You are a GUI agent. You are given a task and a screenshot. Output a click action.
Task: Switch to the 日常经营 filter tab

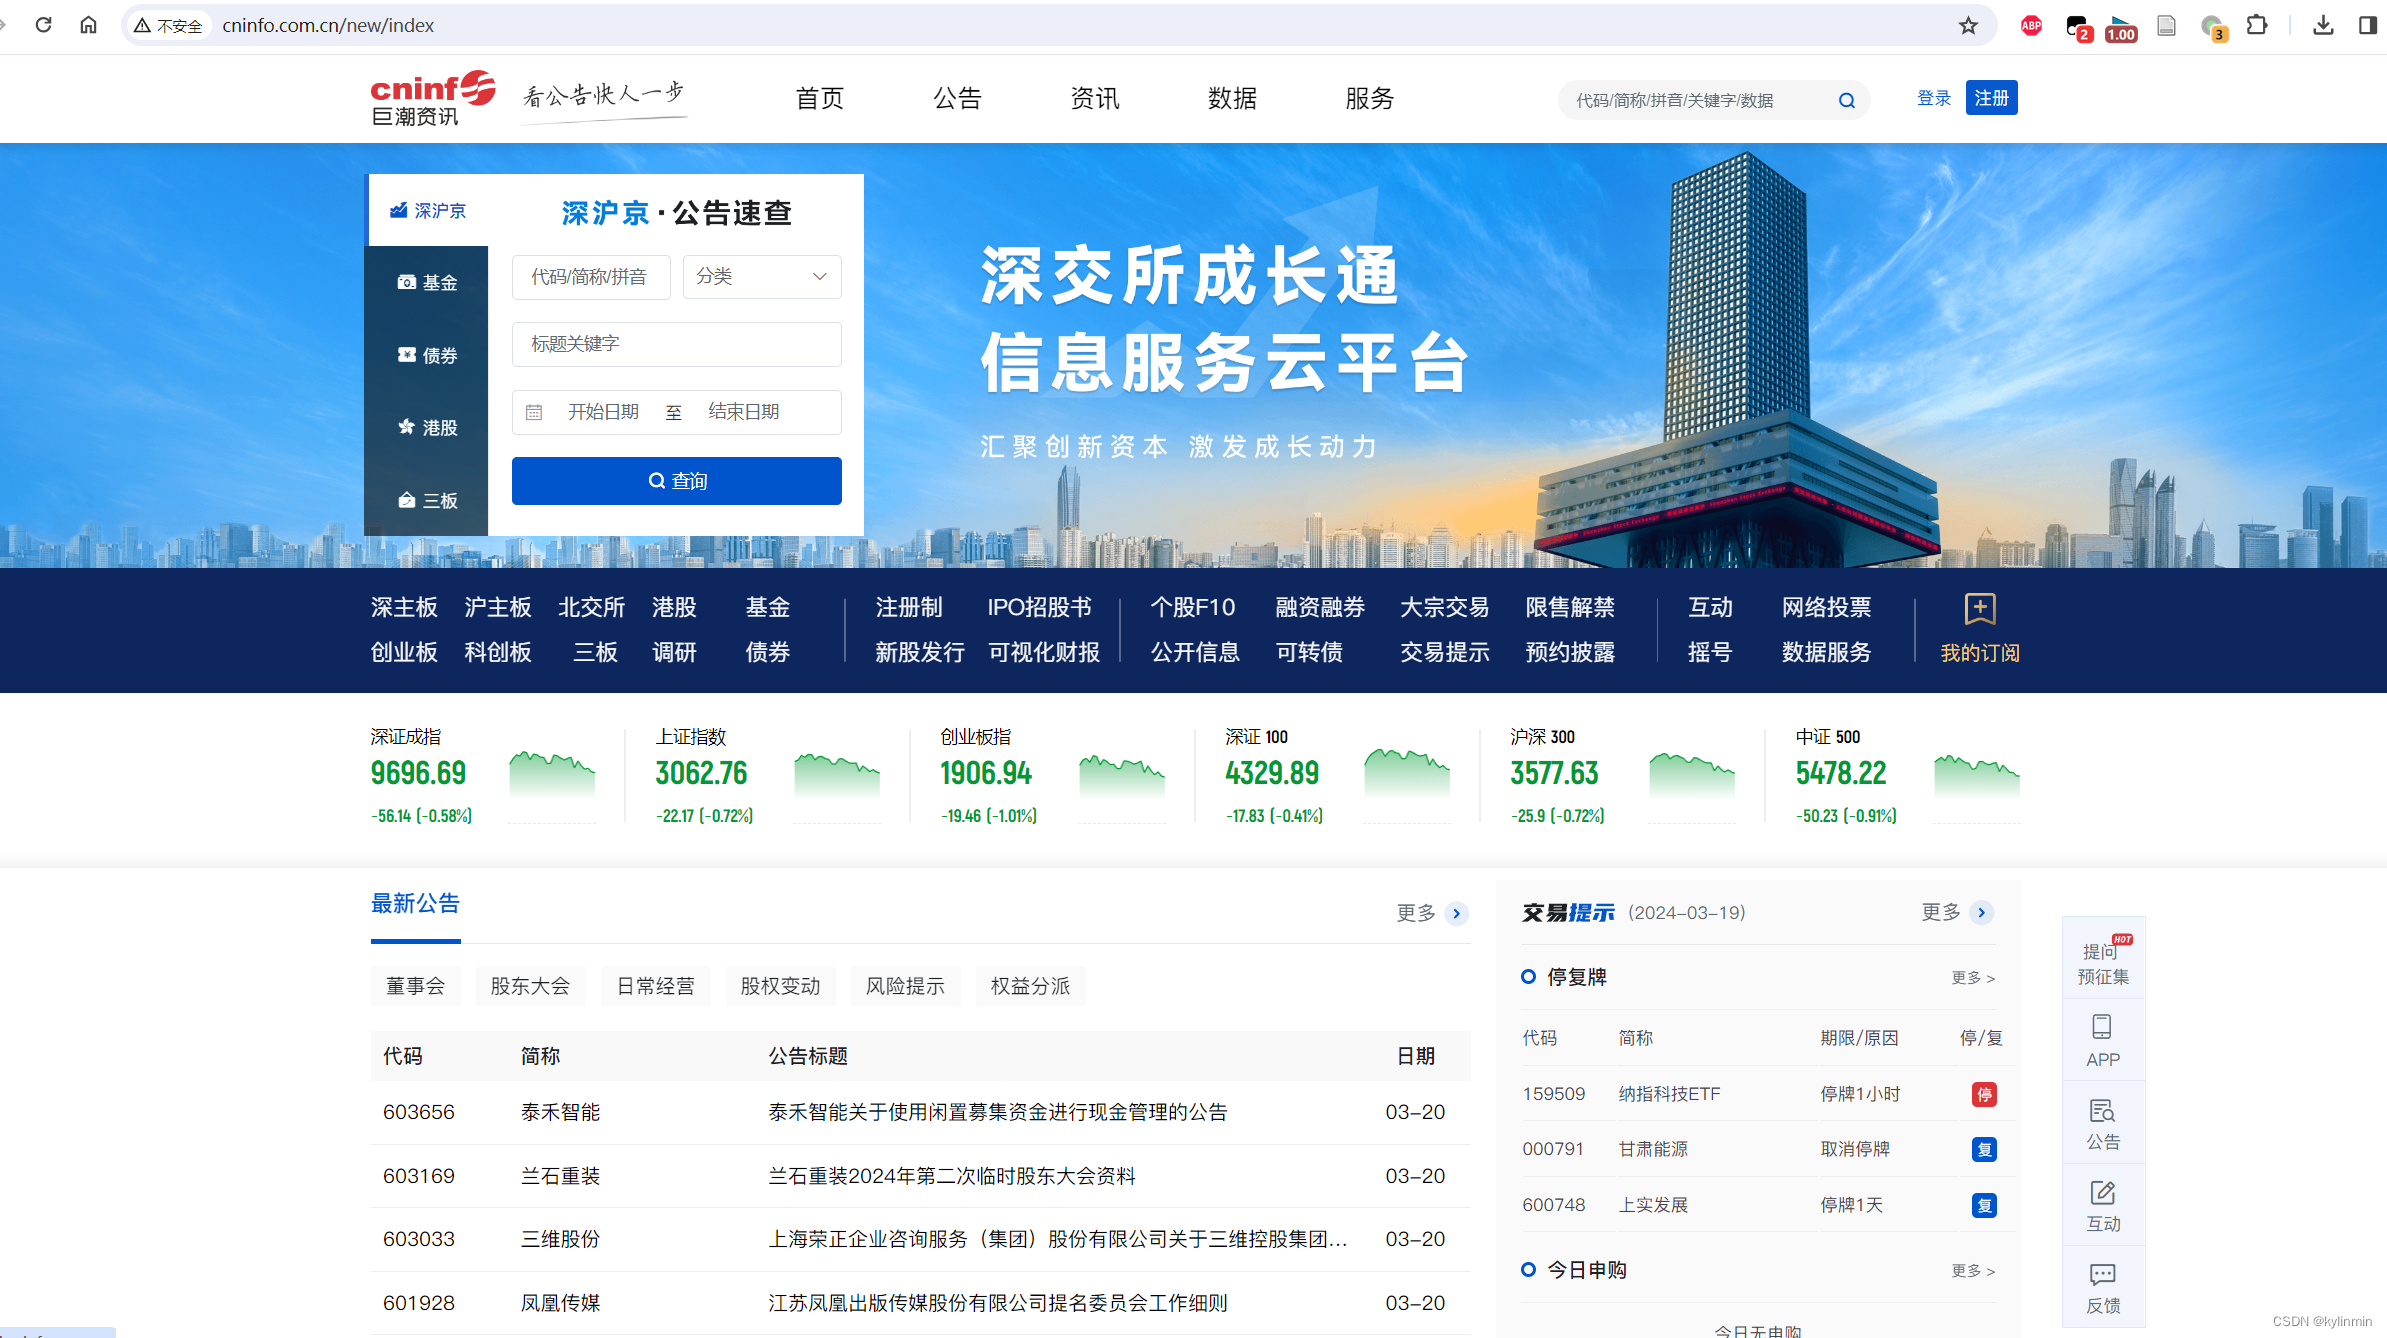point(656,986)
